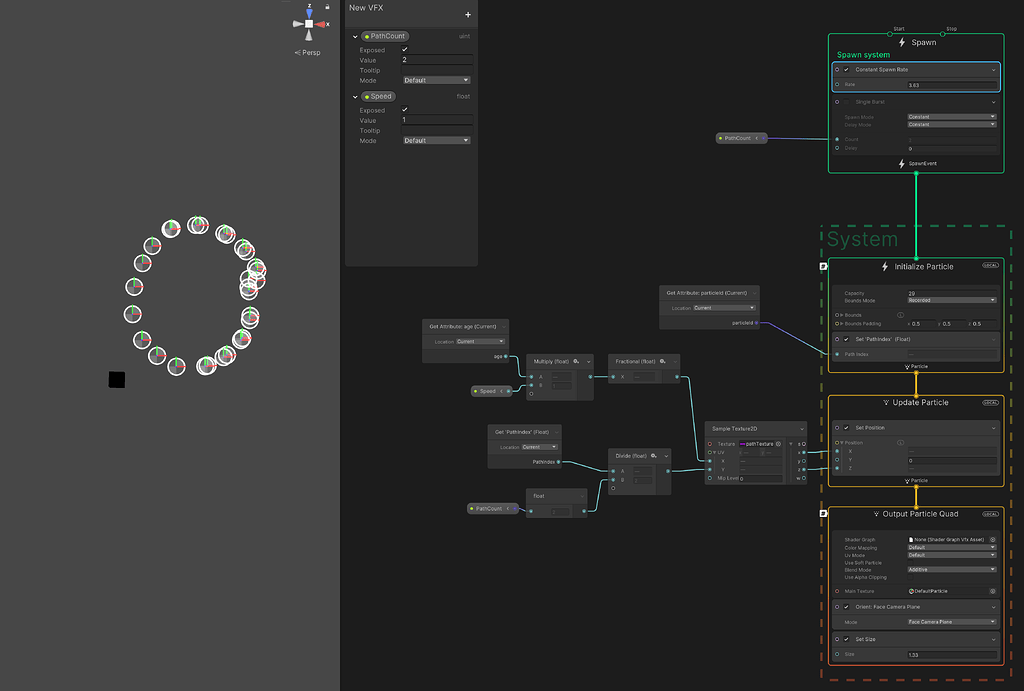Open the Blend Mode dropdown showing Additive

(x=950, y=570)
